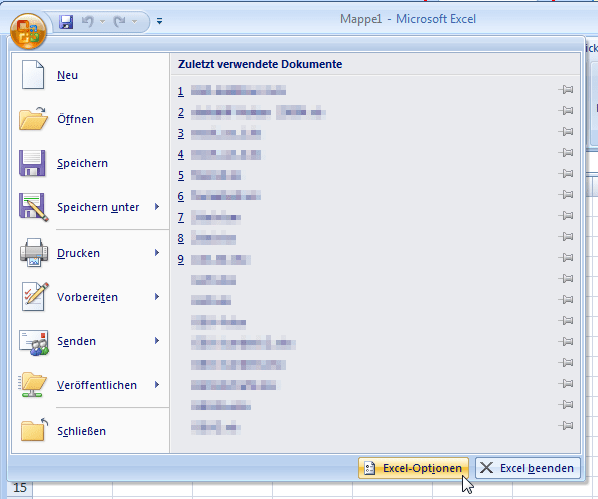Choose Speichern in the Office menu

coord(91,163)
